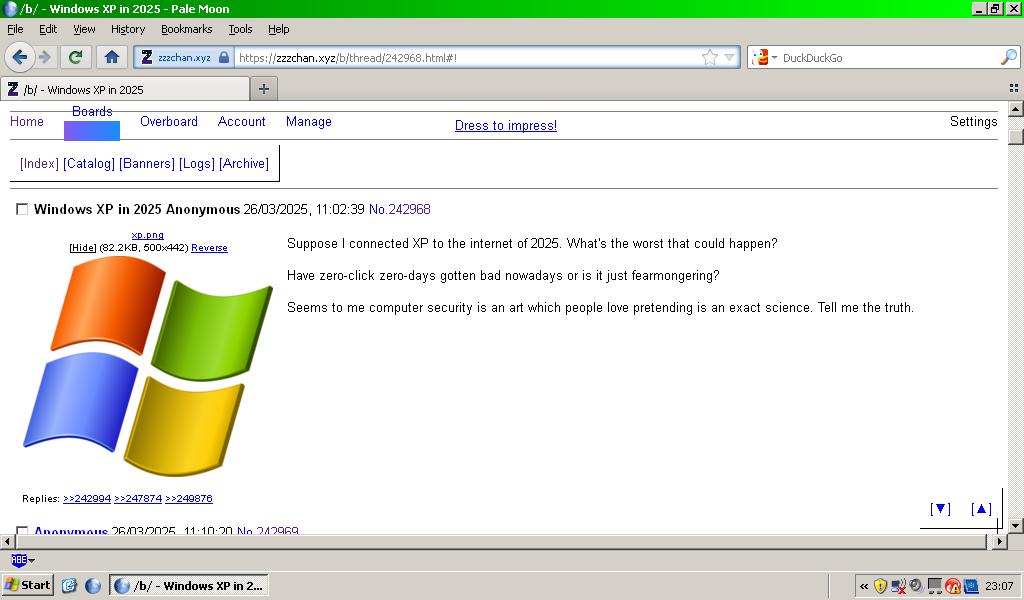Click the blue gradient box under Boards
Viewport: 1024px width, 600px height.
[92, 131]
